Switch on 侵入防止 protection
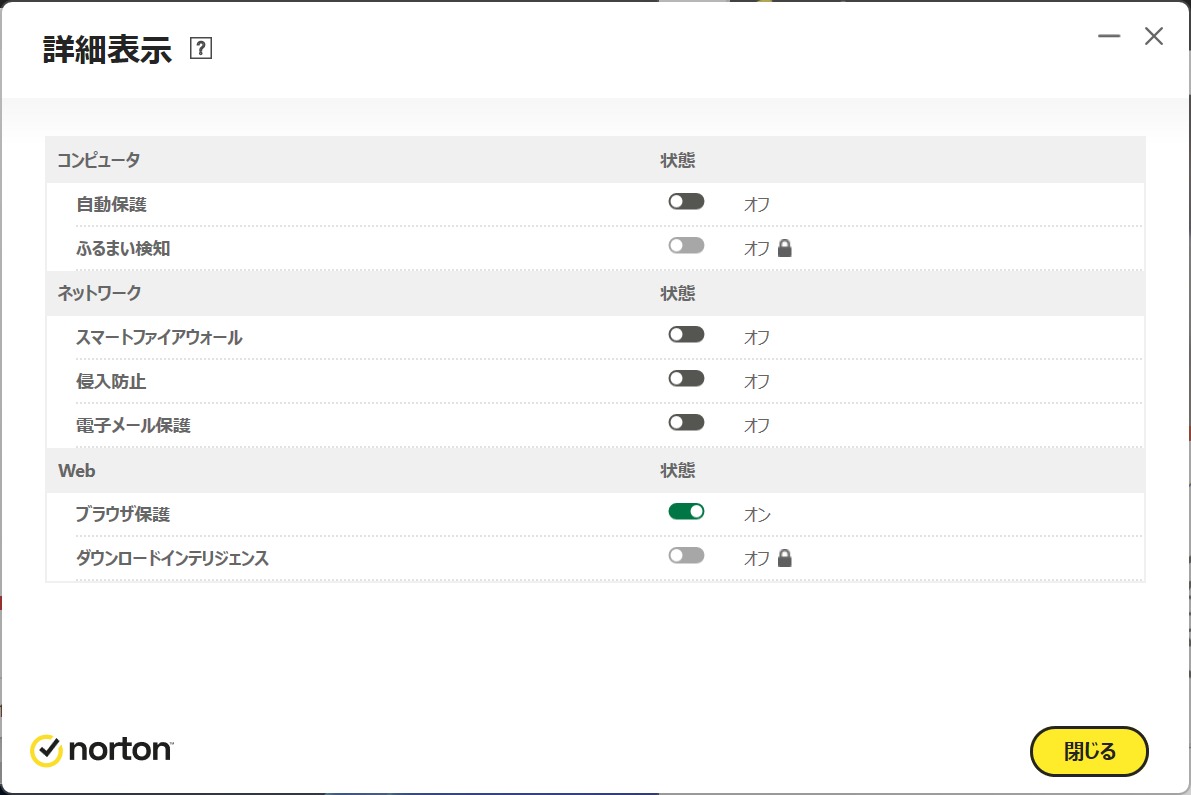This screenshot has width=1191, height=795. [686, 379]
